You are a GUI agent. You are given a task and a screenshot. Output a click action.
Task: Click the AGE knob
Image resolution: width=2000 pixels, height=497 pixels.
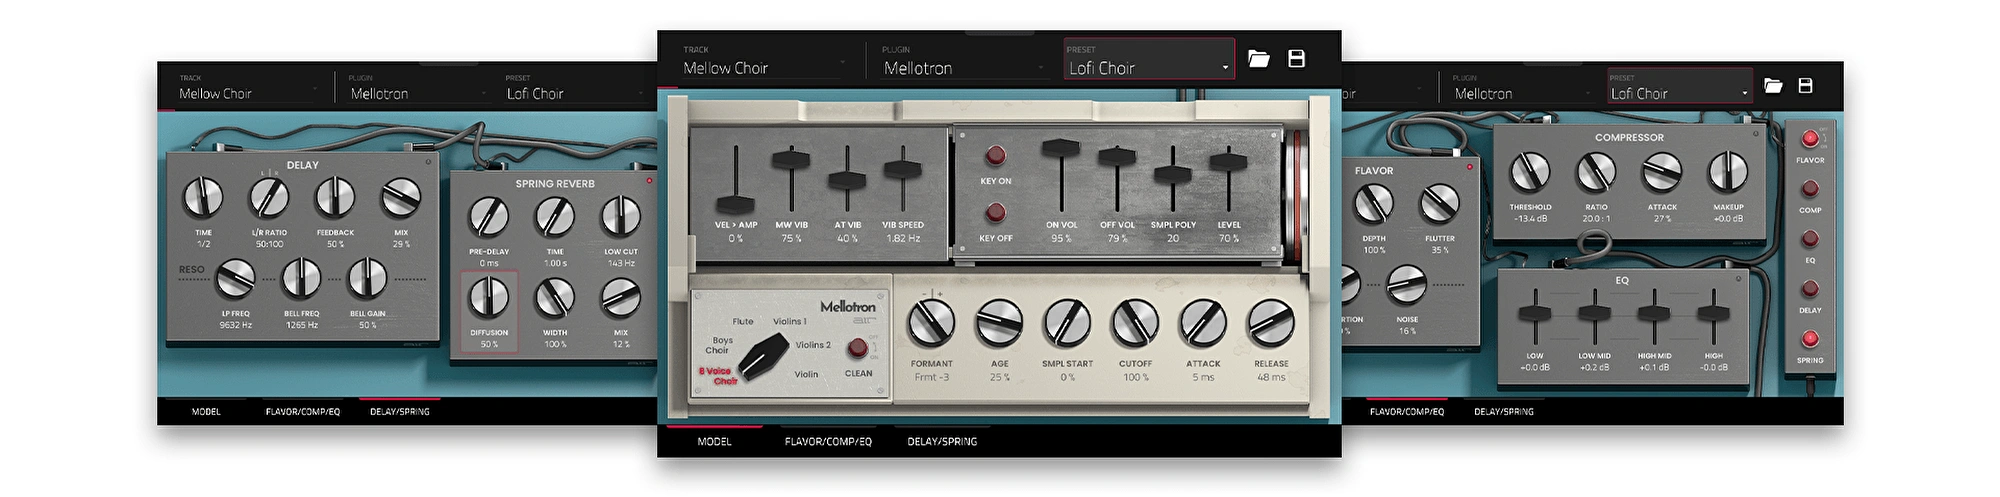(x=999, y=324)
